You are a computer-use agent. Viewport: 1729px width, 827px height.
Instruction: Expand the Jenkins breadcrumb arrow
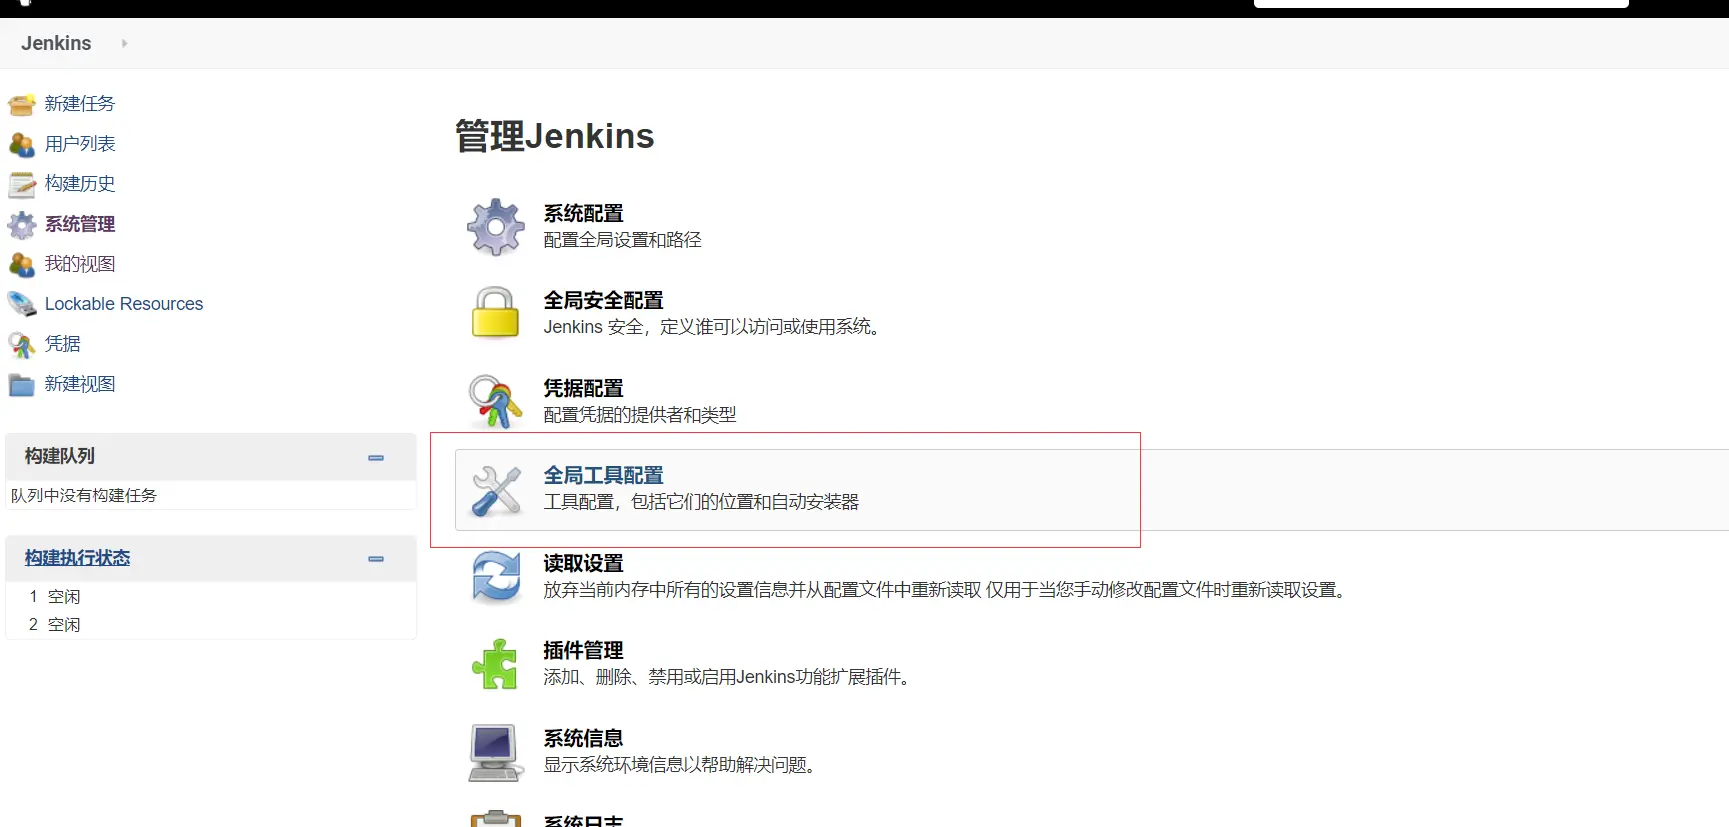(124, 43)
